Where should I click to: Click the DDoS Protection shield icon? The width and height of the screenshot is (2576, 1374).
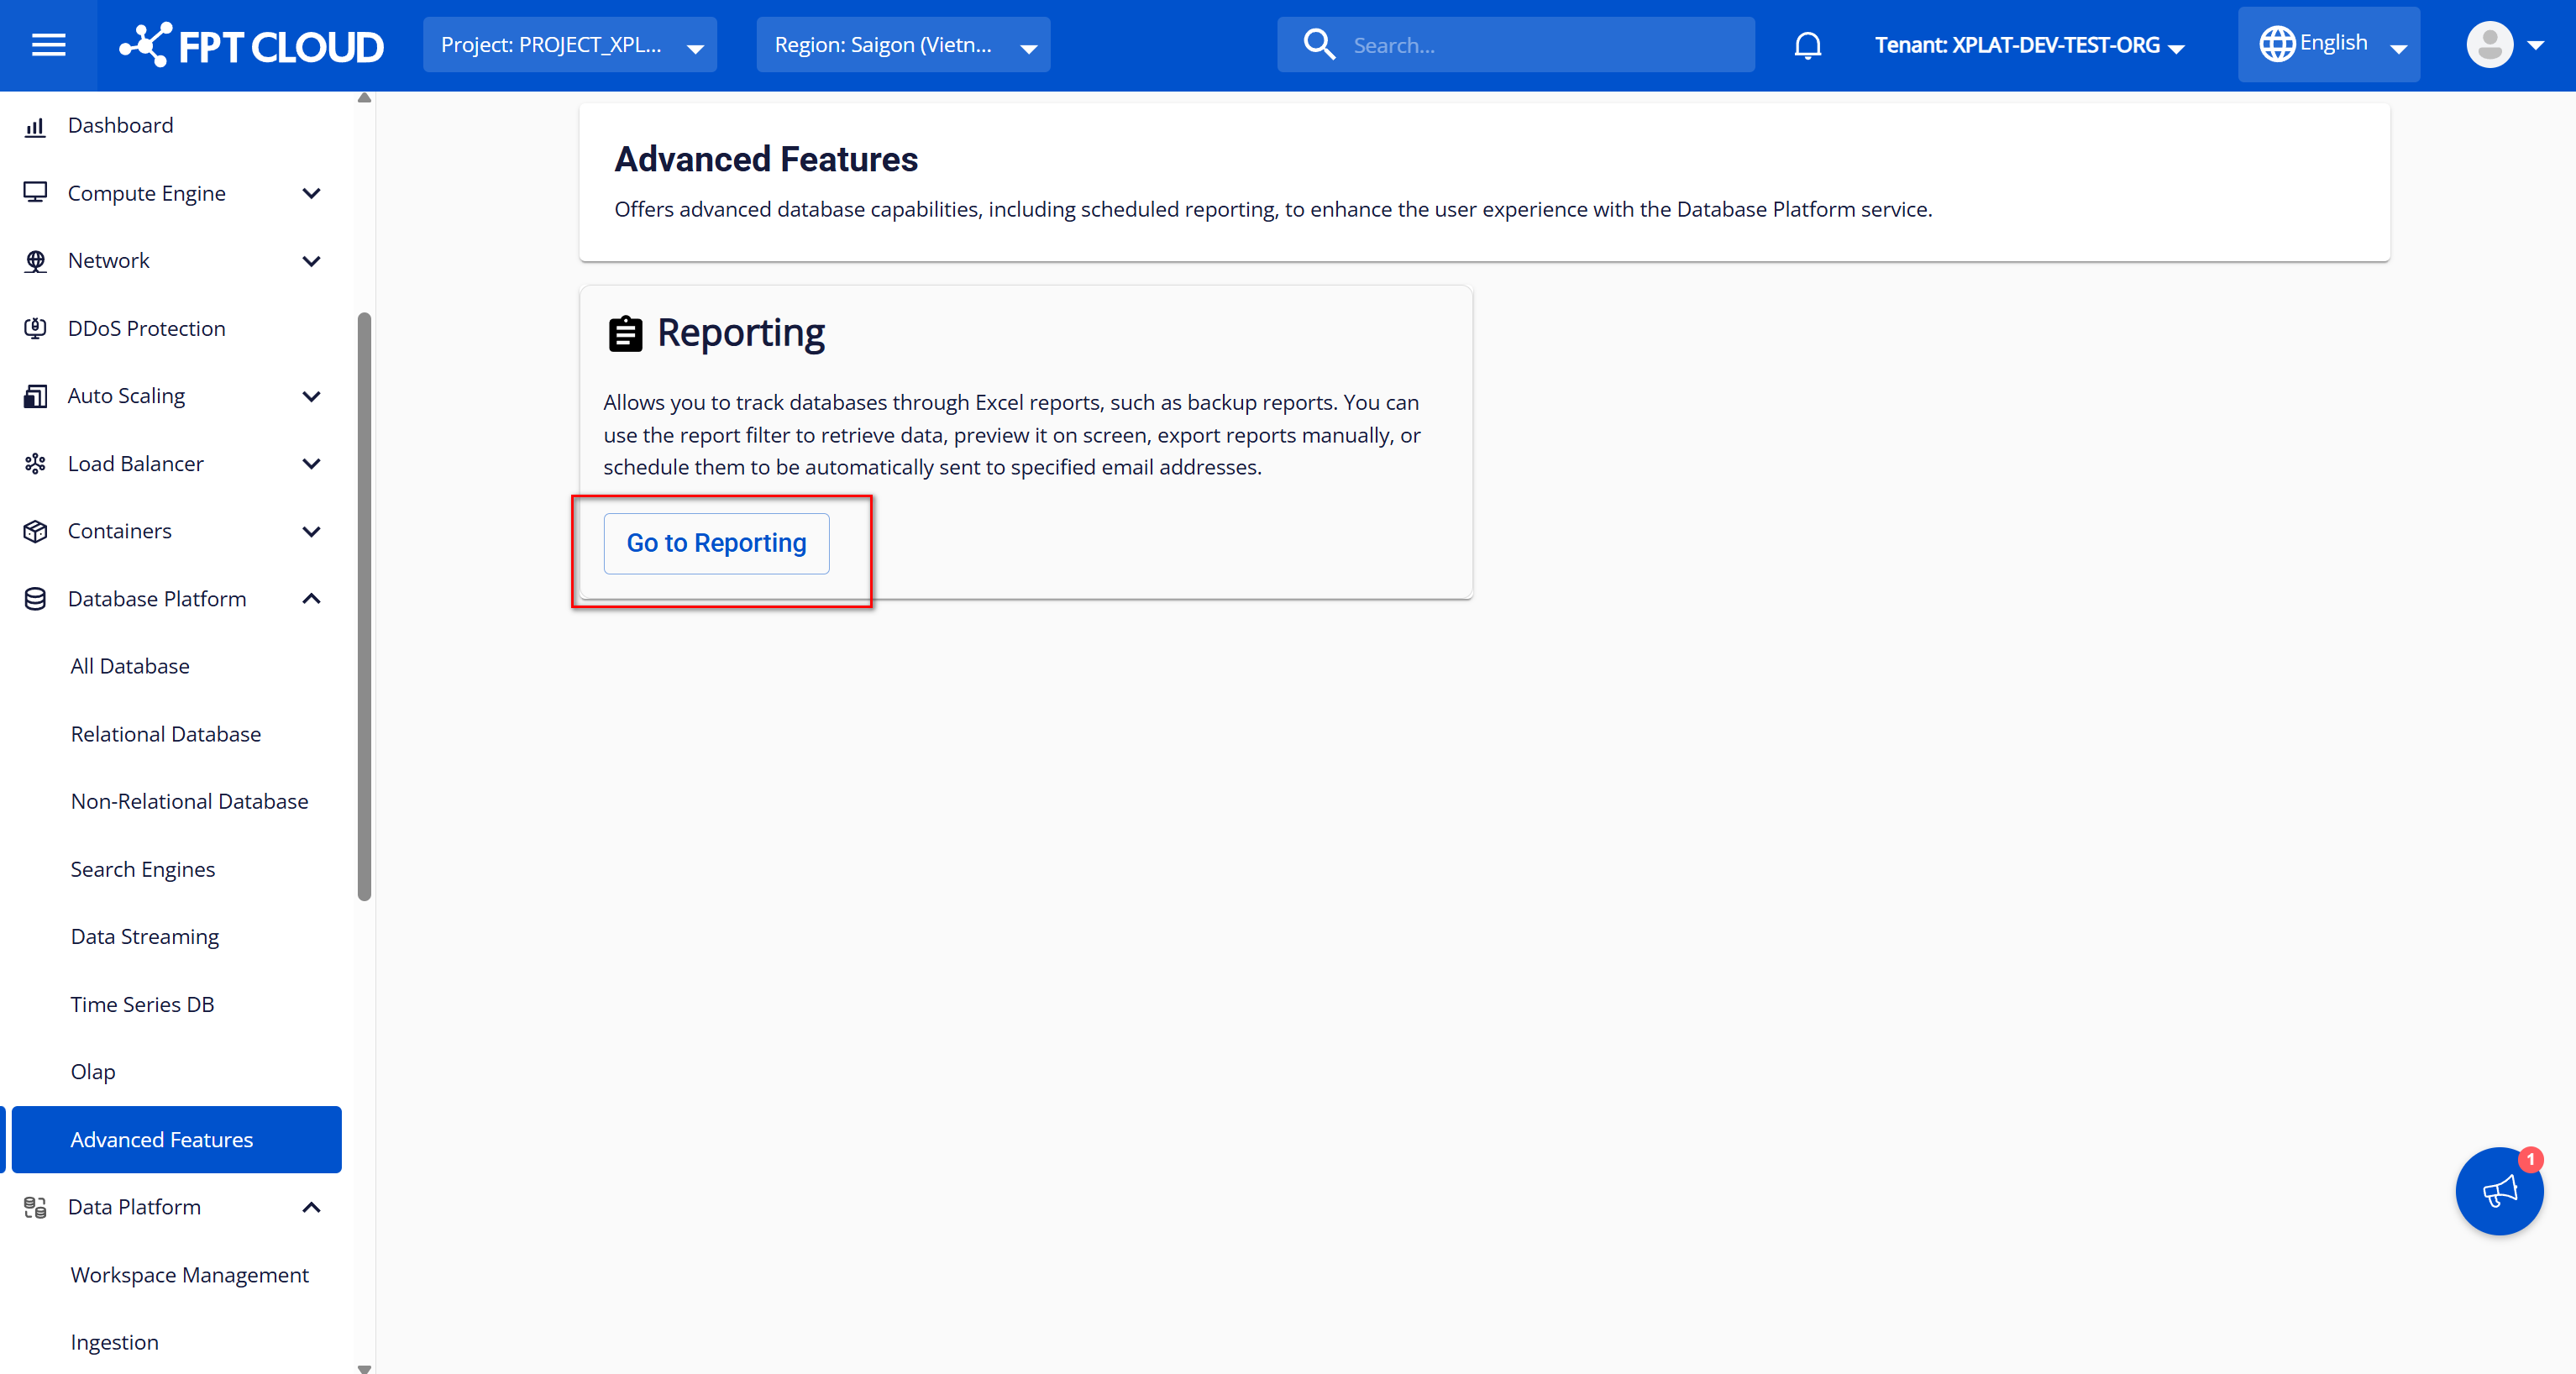pos(35,328)
